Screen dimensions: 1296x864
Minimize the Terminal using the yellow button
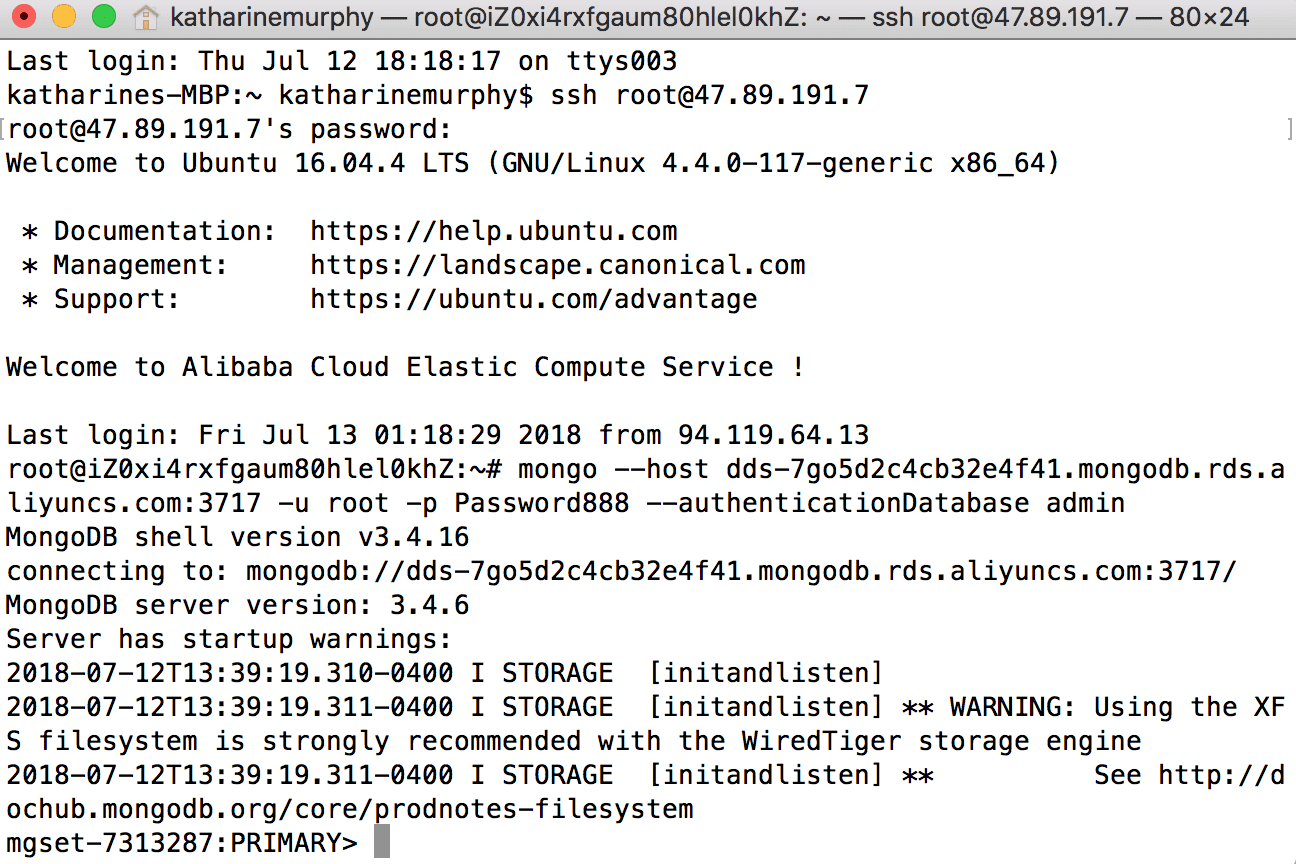pyautogui.click(x=64, y=17)
